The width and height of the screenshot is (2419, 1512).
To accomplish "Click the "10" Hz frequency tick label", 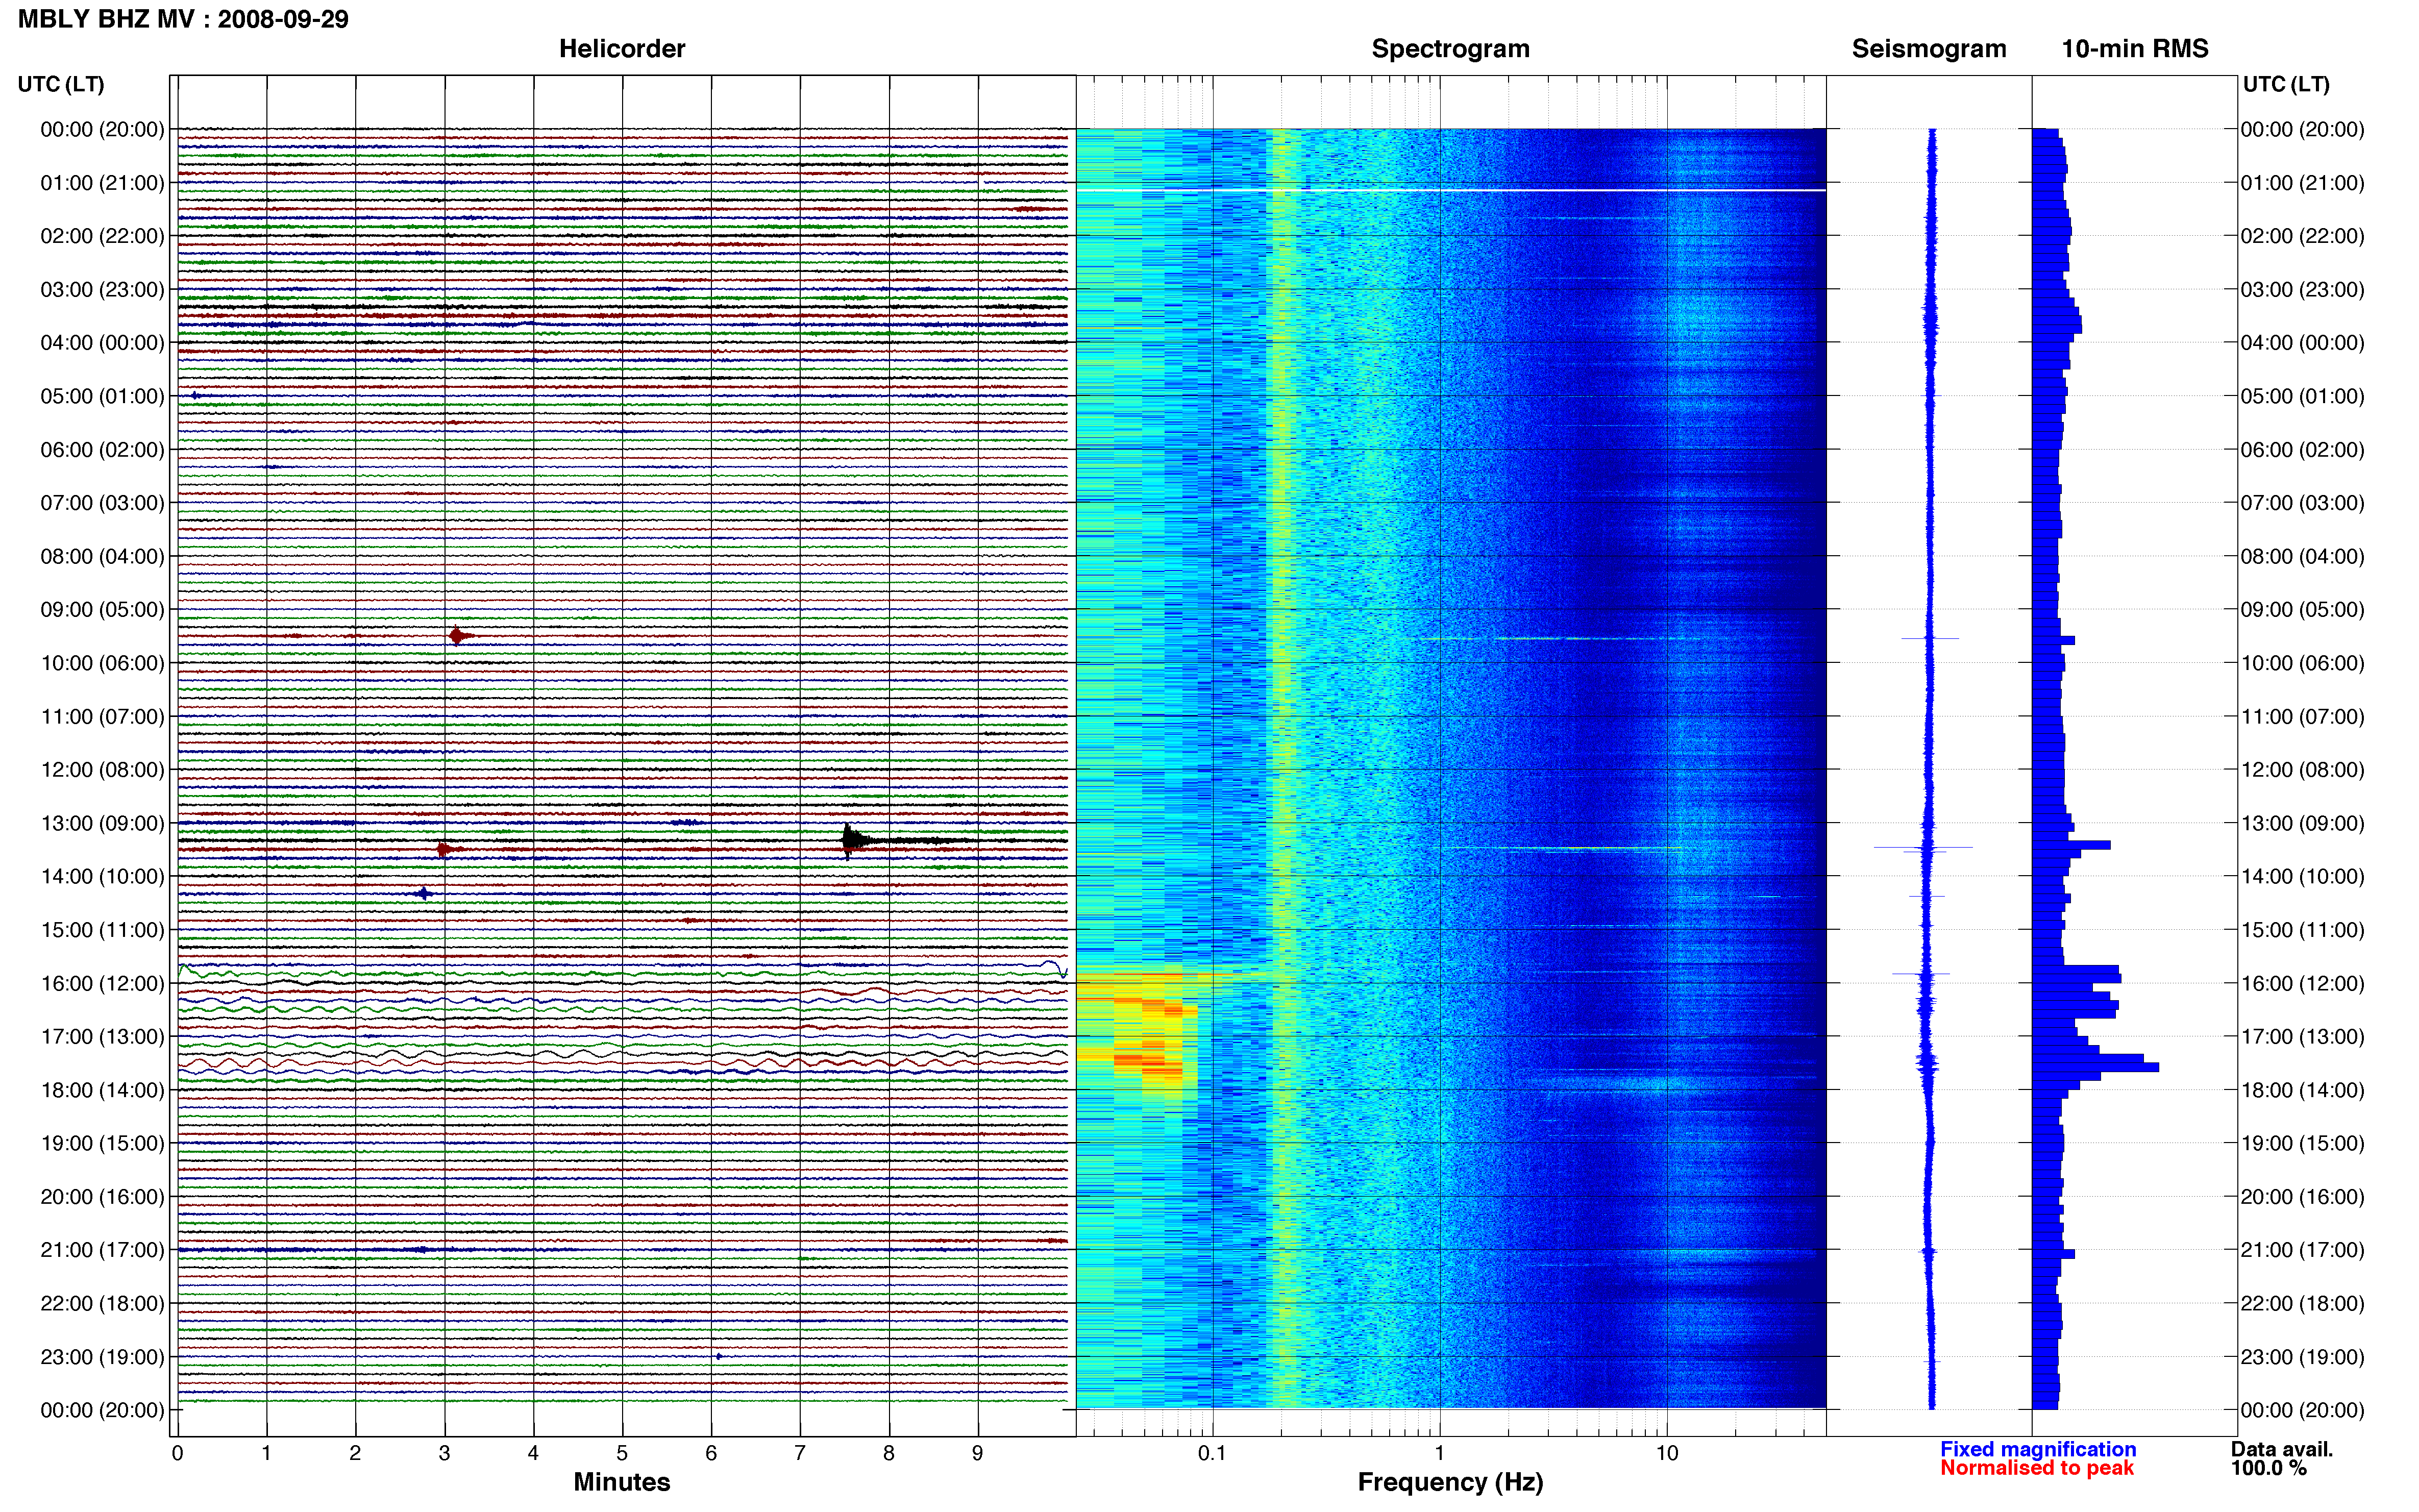I will [x=1667, y=1453].
